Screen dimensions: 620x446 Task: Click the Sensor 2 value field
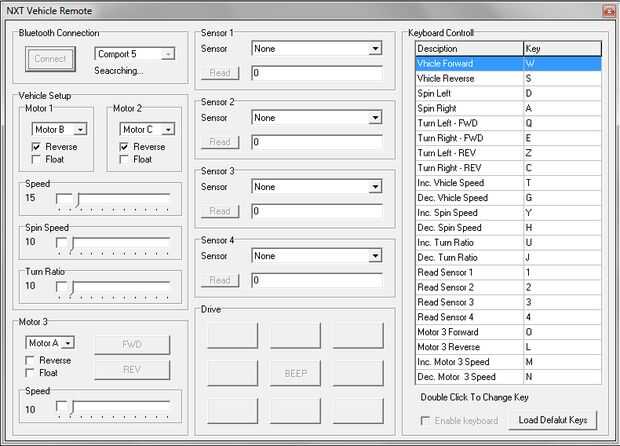click(x=317, y=142)
